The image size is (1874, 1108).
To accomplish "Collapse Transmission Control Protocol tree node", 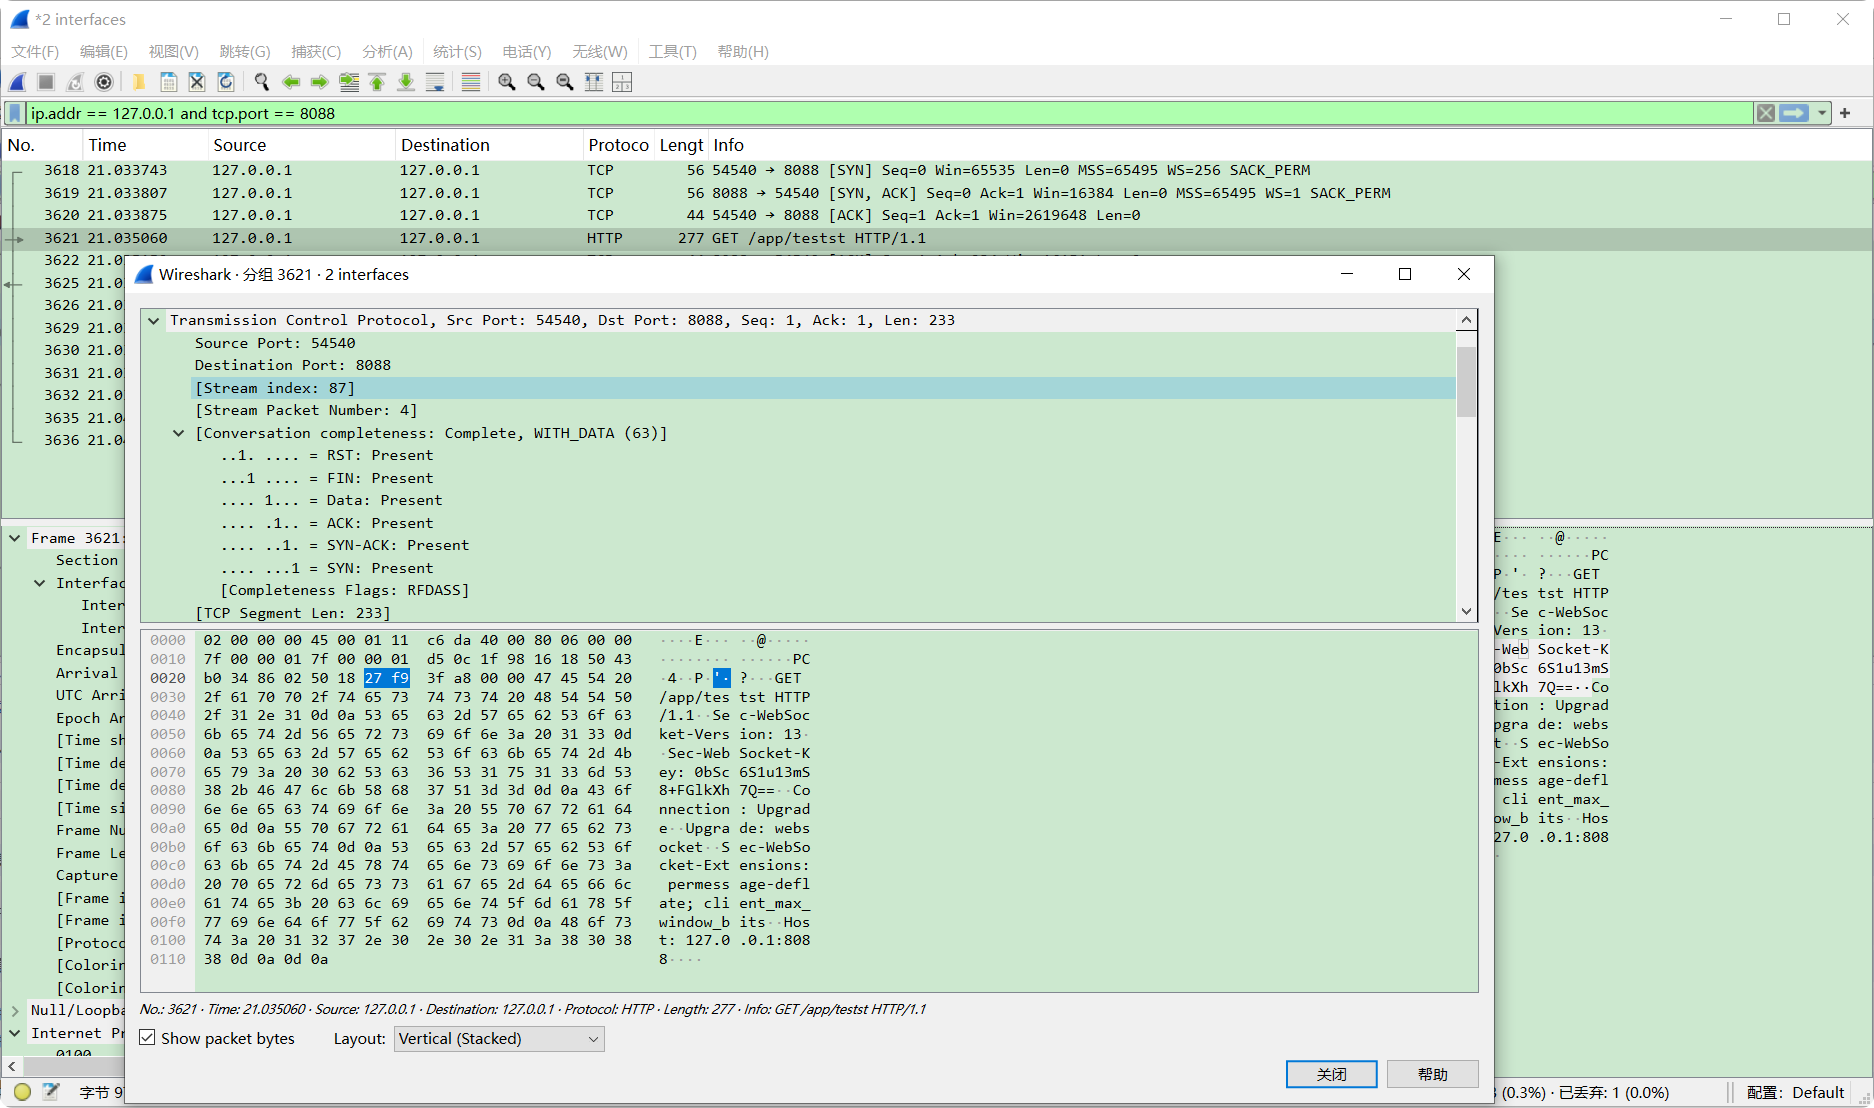I will point(154,320).
